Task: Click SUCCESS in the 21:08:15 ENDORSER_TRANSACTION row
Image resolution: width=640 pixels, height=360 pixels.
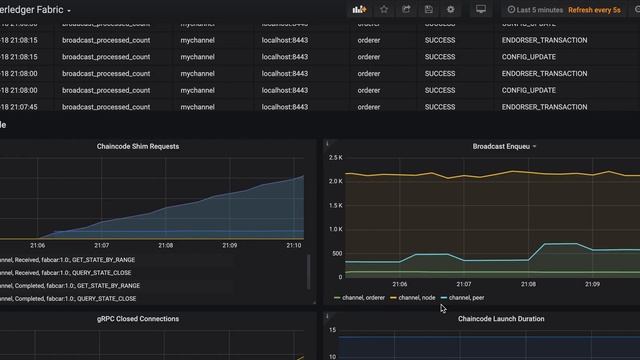Action: tap(440, 40)
